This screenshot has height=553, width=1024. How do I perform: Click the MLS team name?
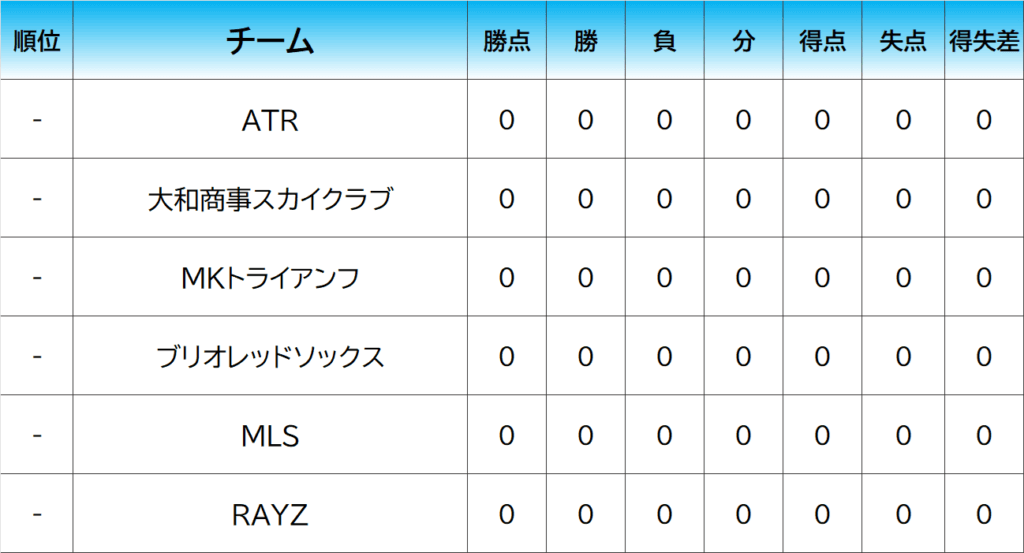click(270, 436)
